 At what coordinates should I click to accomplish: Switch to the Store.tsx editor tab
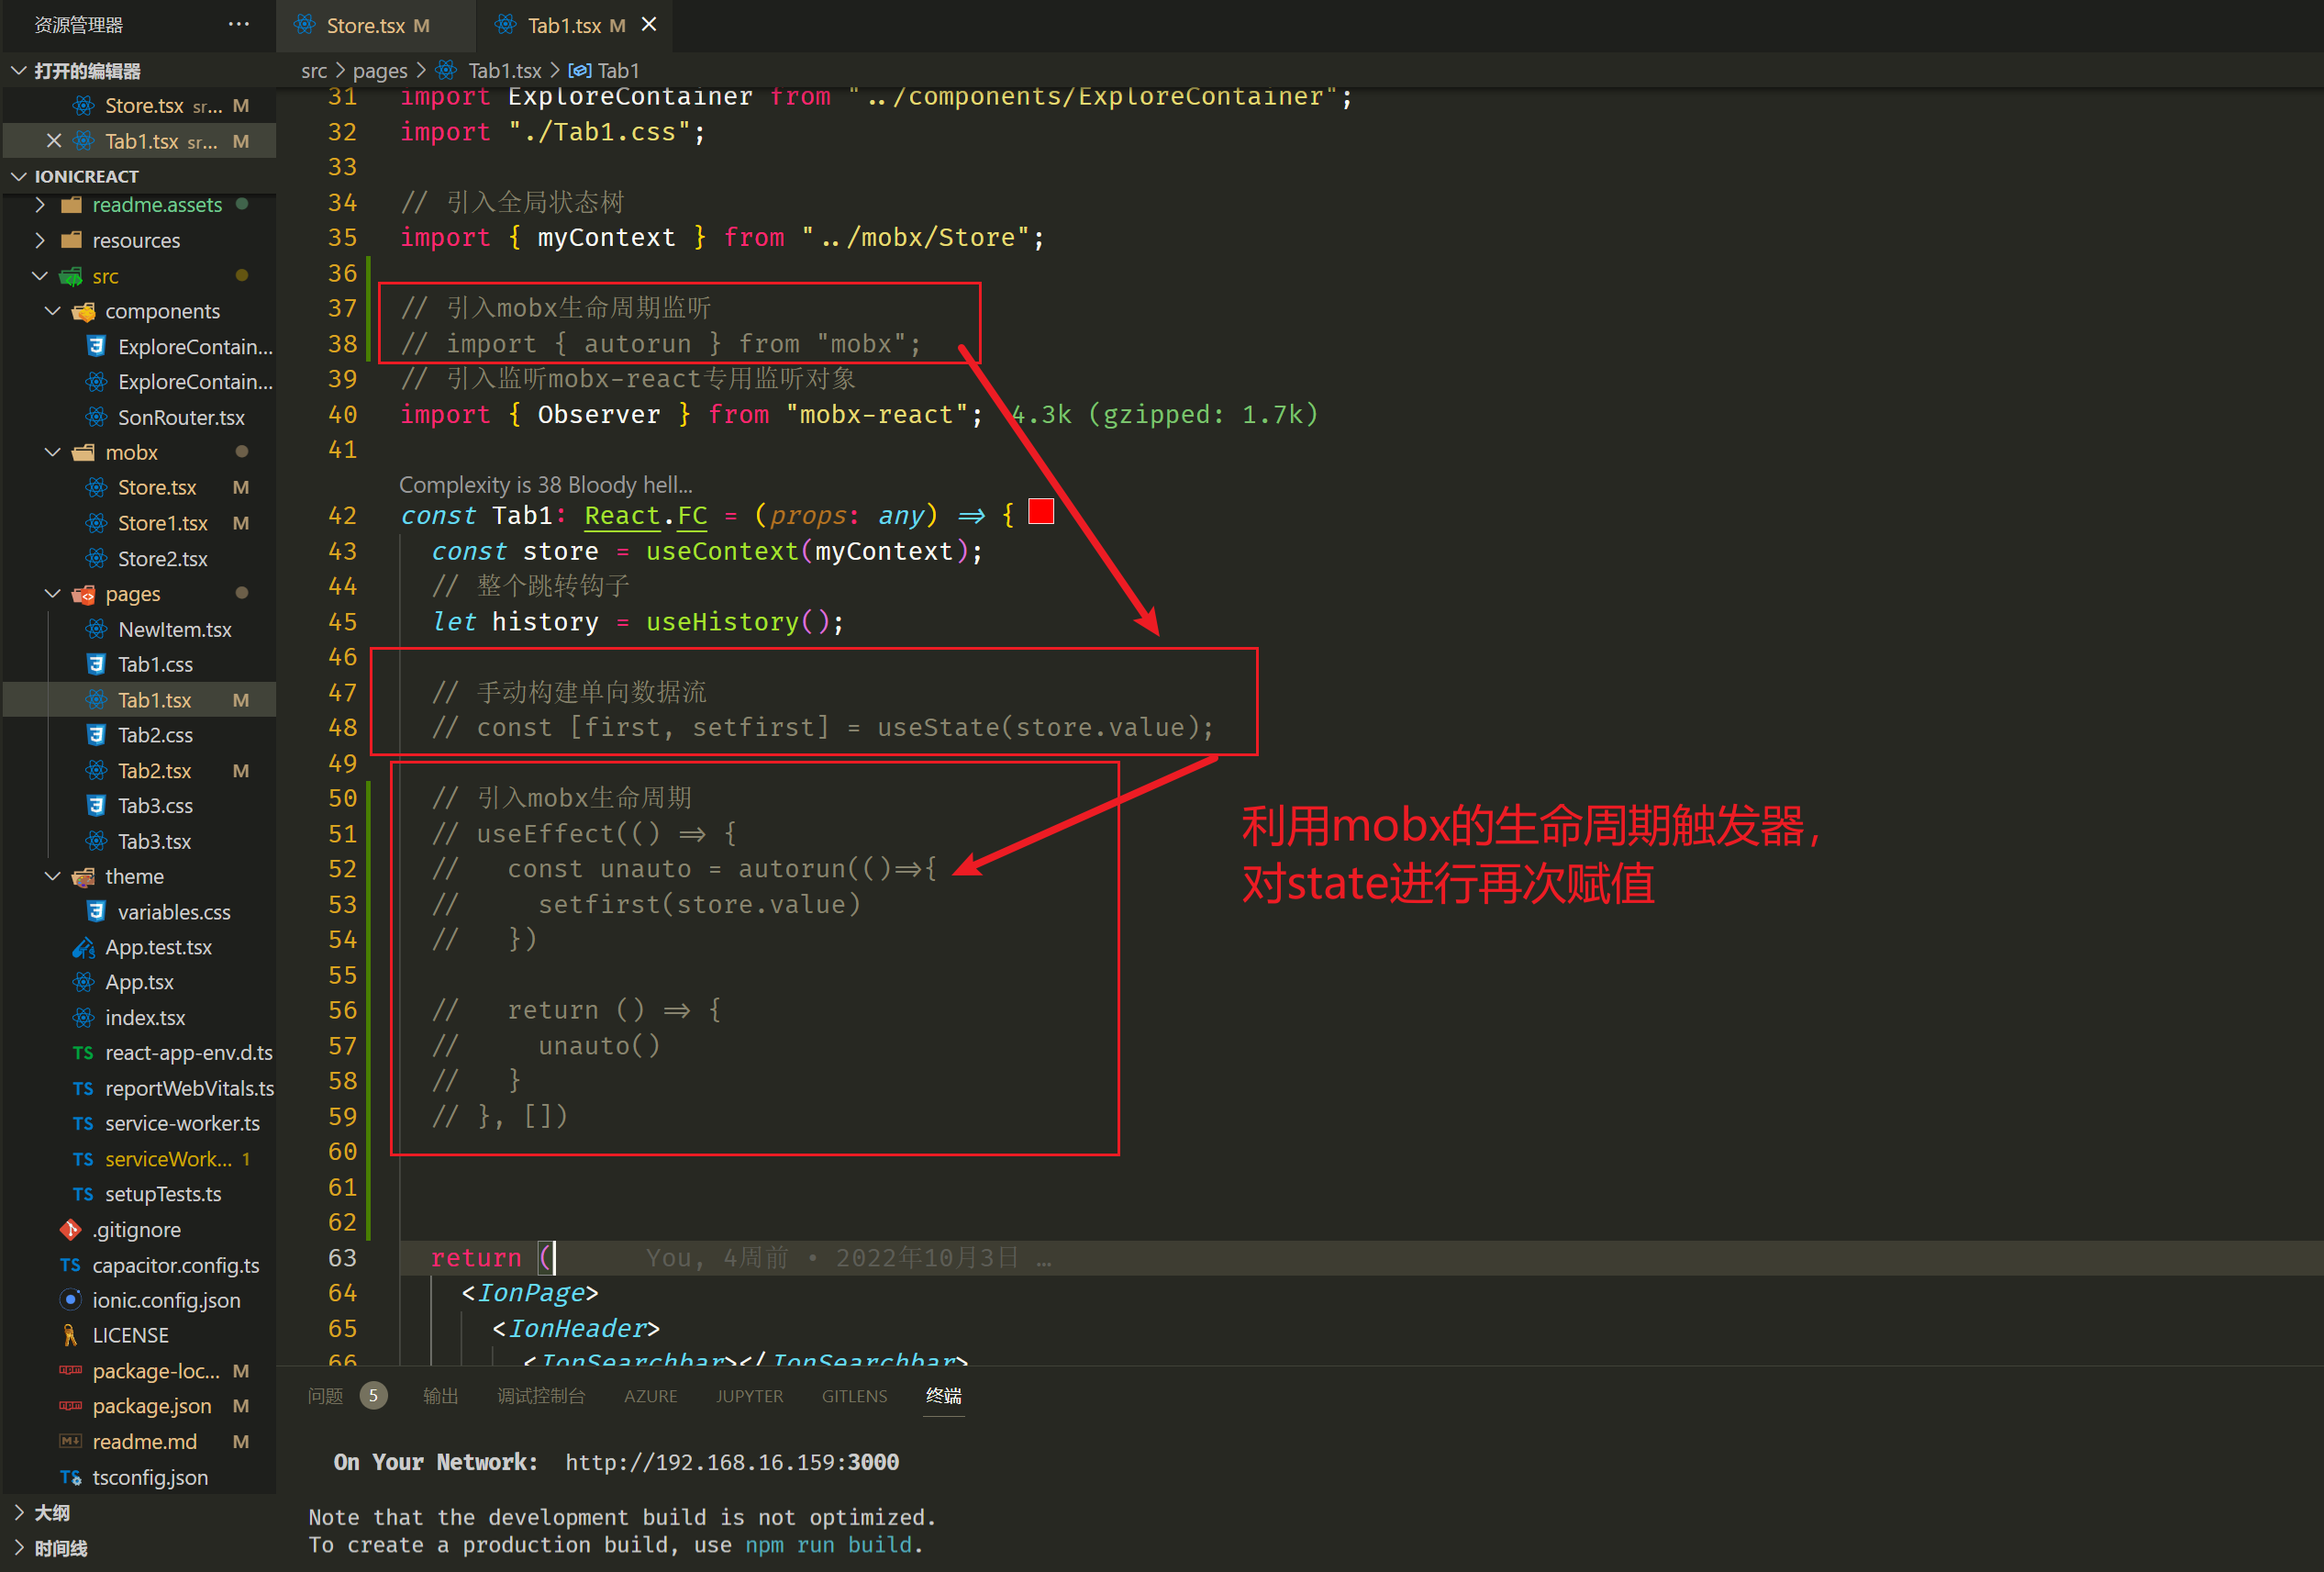[x=365, y=25]
